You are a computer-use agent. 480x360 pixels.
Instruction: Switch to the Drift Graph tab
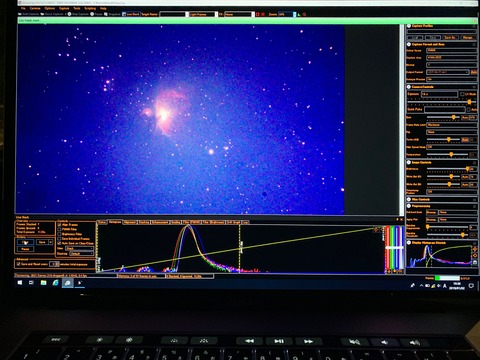pyautogui.click(x=233, y=222)
